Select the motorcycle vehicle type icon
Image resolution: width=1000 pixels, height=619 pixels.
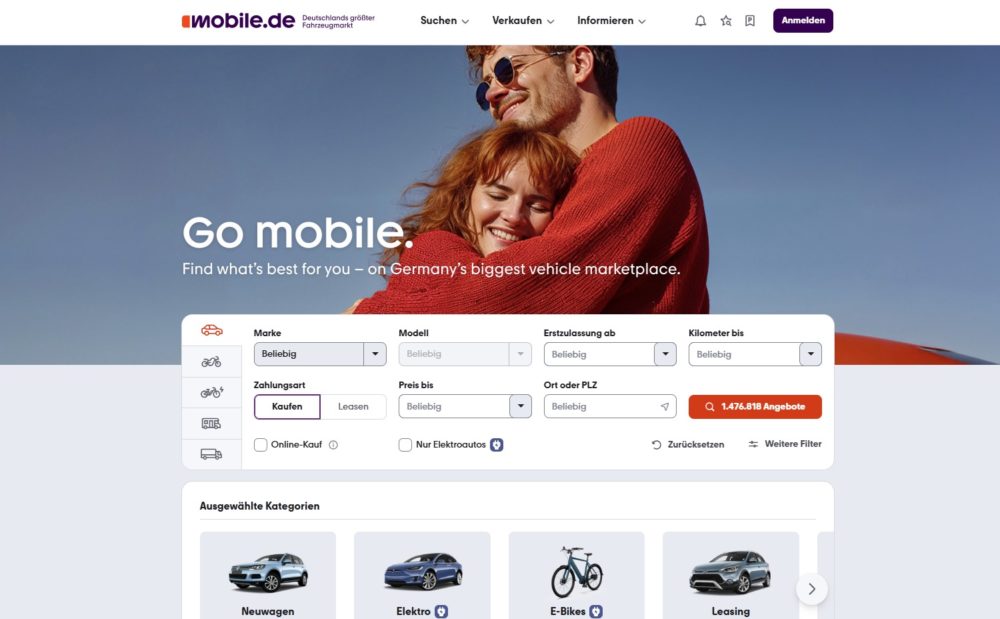tap(212, 361)
